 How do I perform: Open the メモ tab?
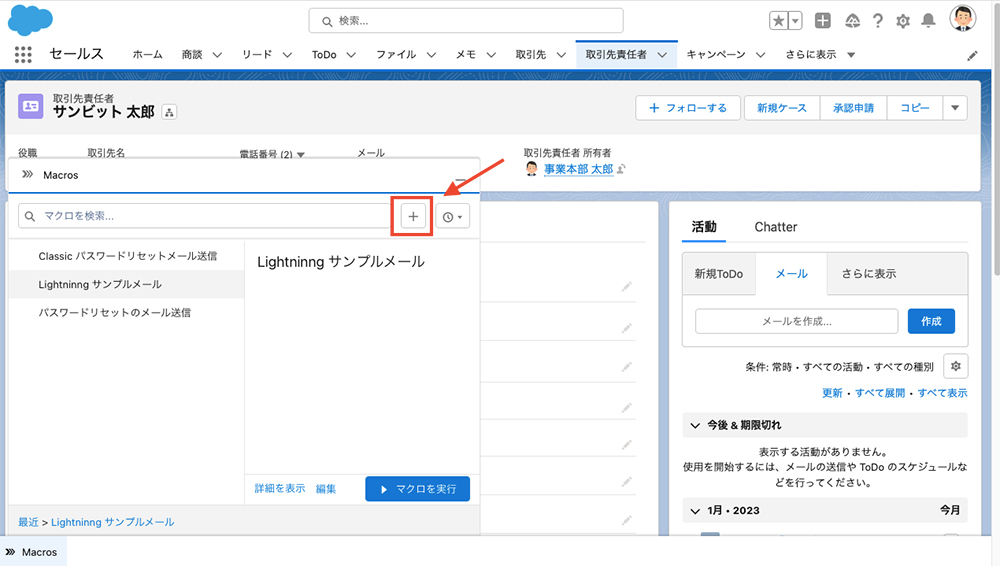(466, 55)
